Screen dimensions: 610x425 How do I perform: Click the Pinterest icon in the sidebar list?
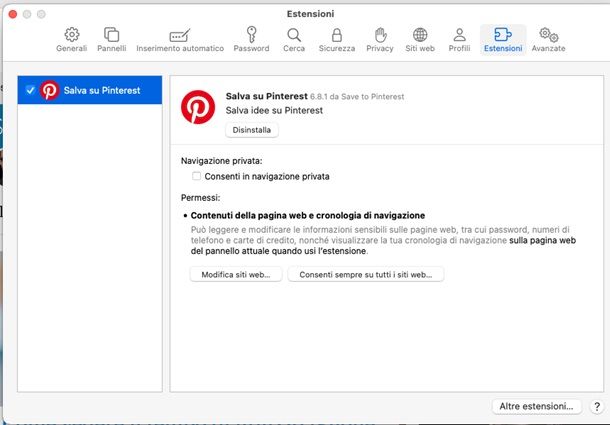tap(49, 90)
